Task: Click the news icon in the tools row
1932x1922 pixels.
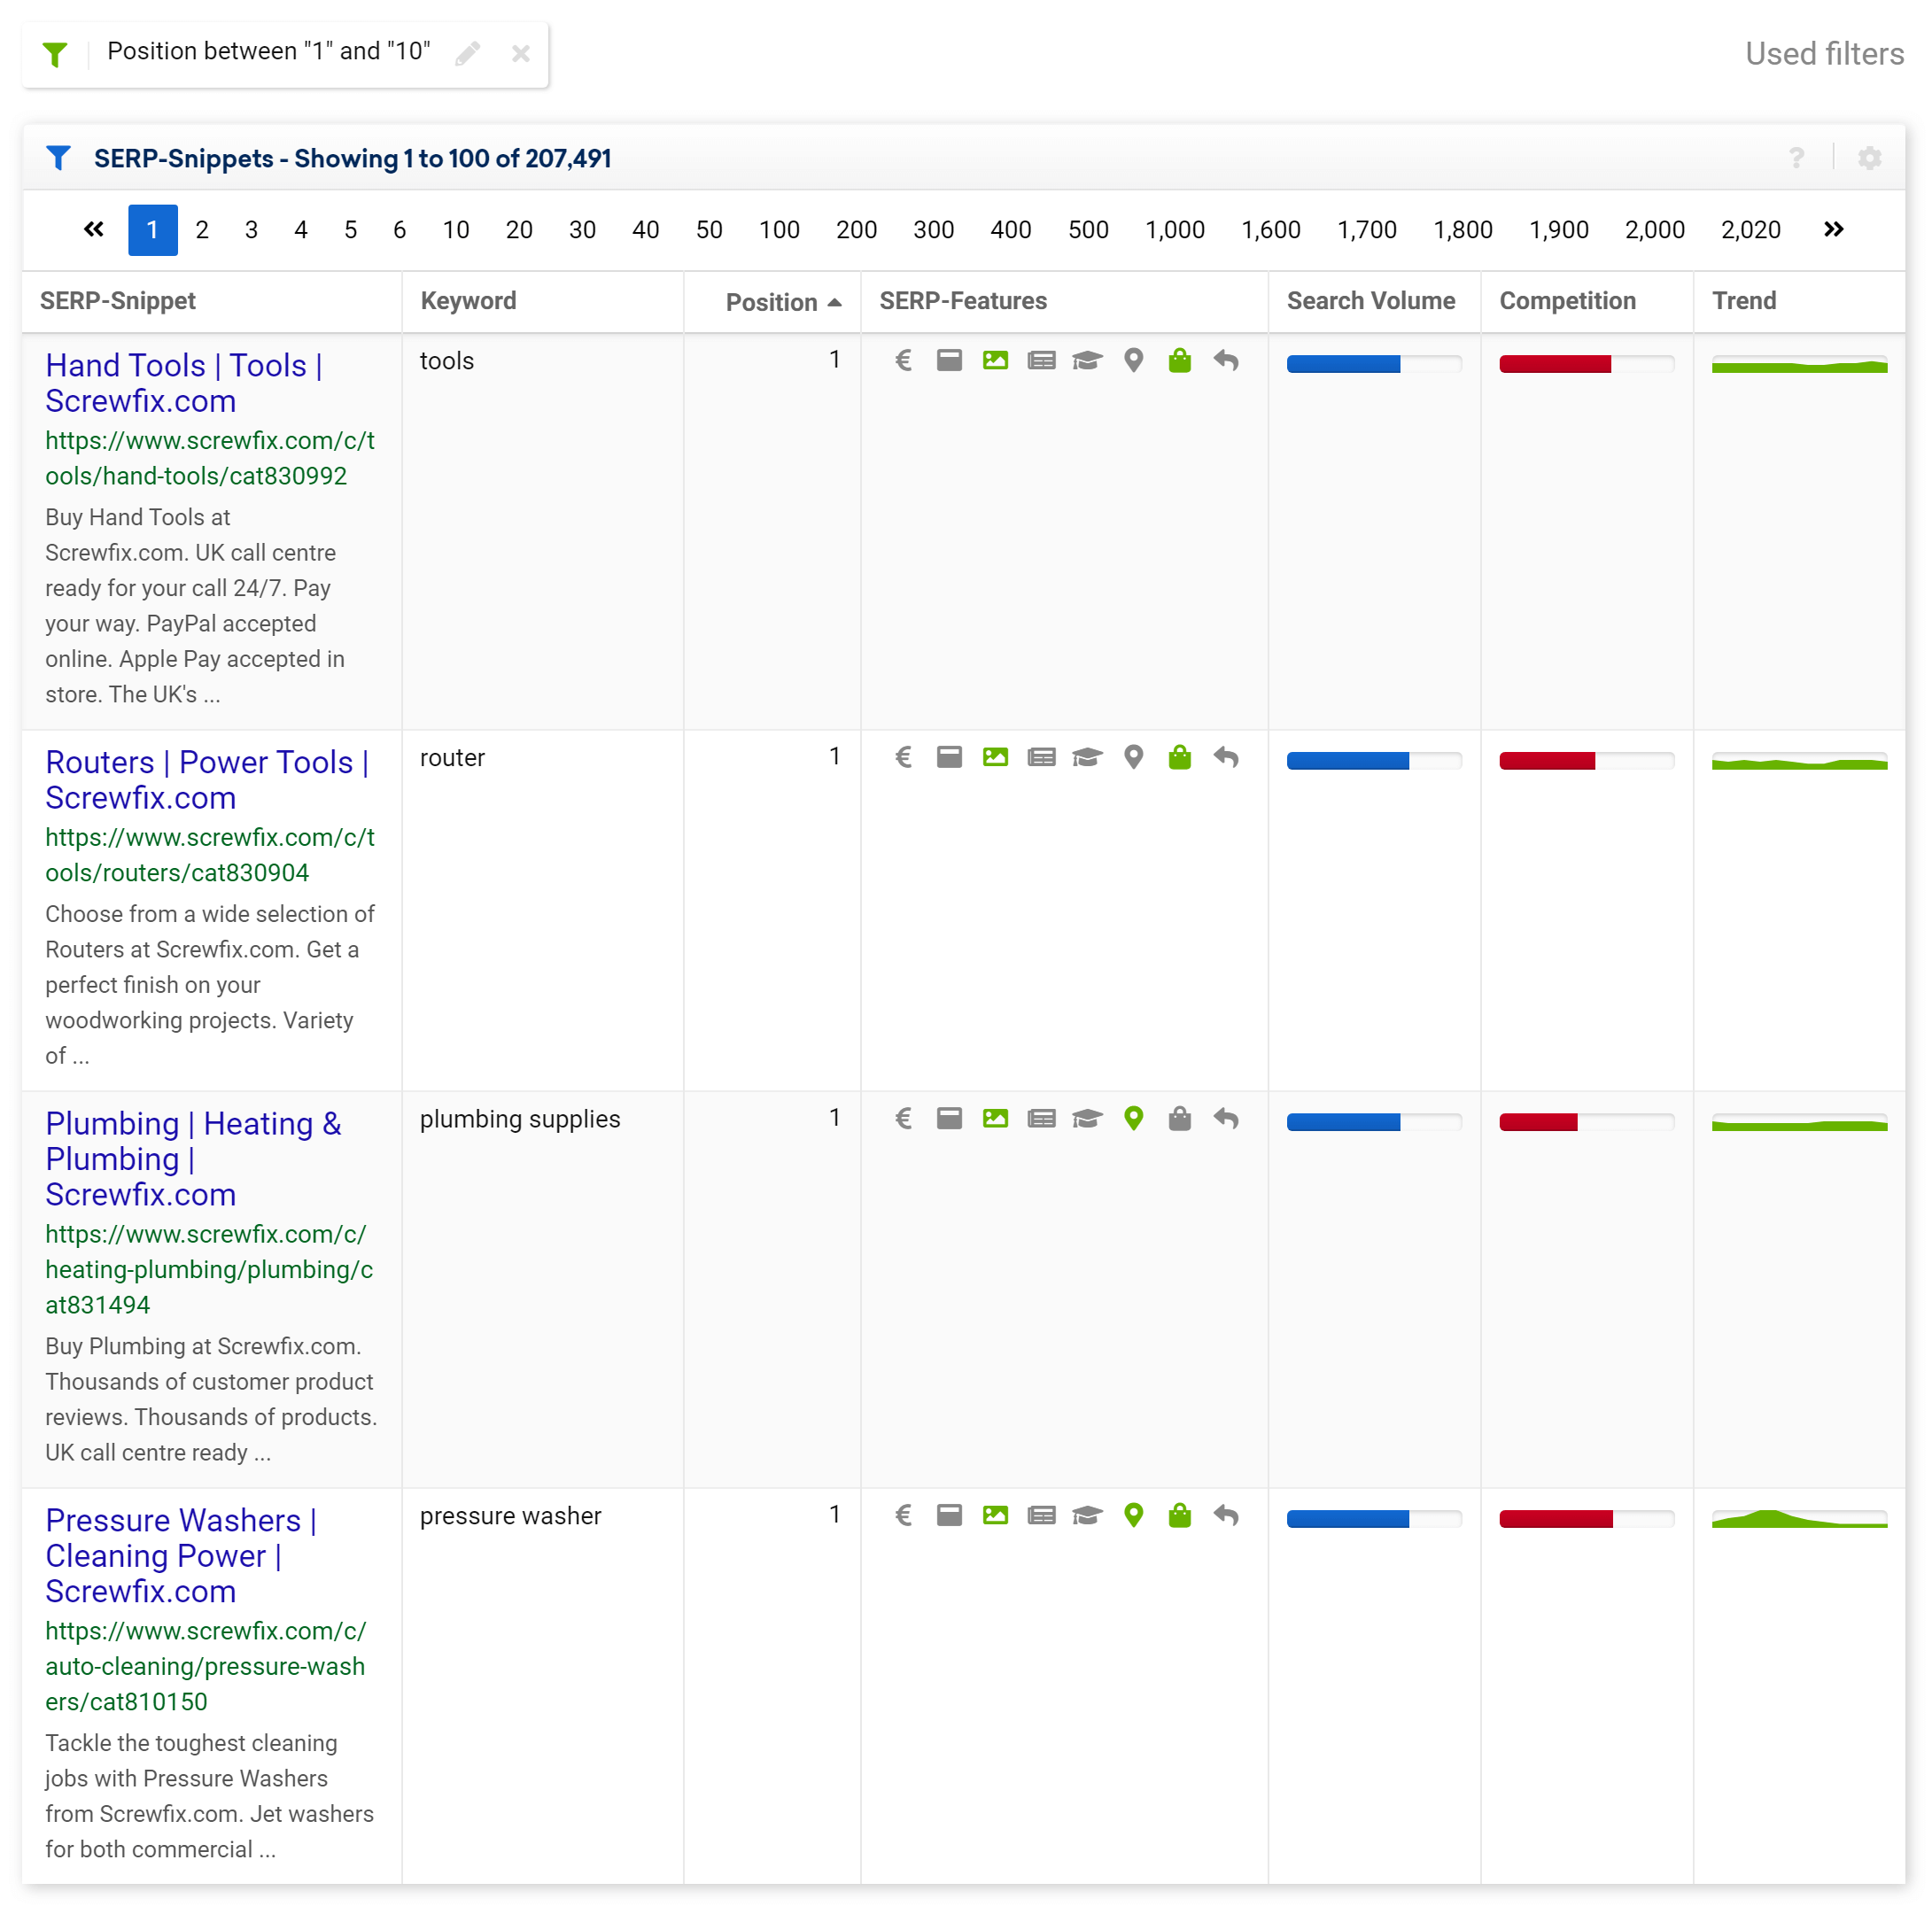Action: [x=1041, y=361]
